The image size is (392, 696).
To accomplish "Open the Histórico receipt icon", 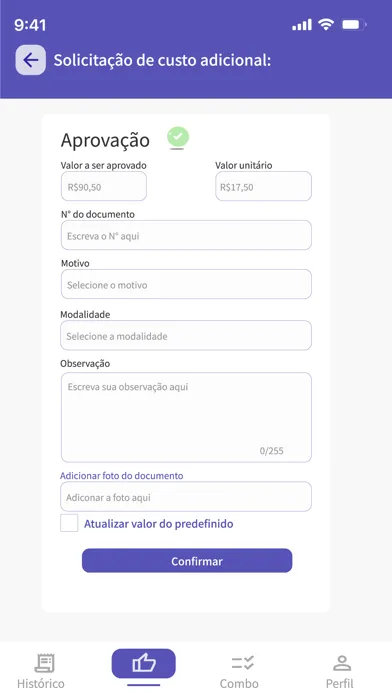I will click(x=44, y=663).
